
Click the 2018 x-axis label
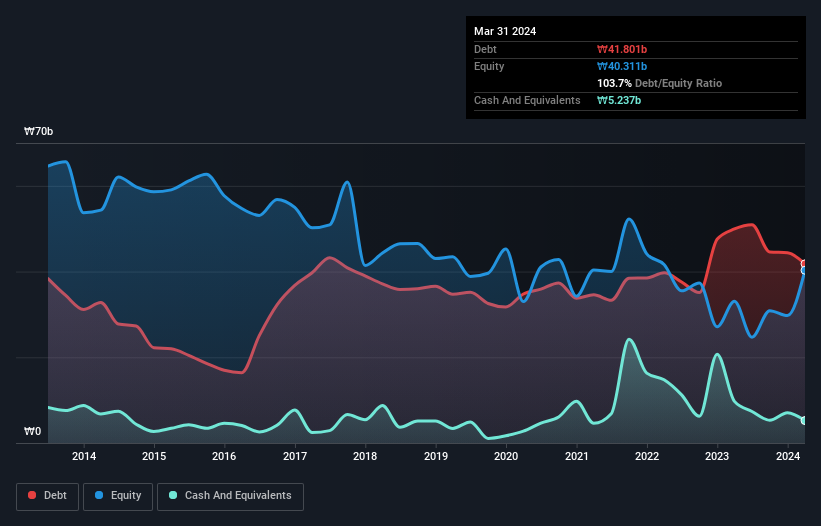(365, 456)
